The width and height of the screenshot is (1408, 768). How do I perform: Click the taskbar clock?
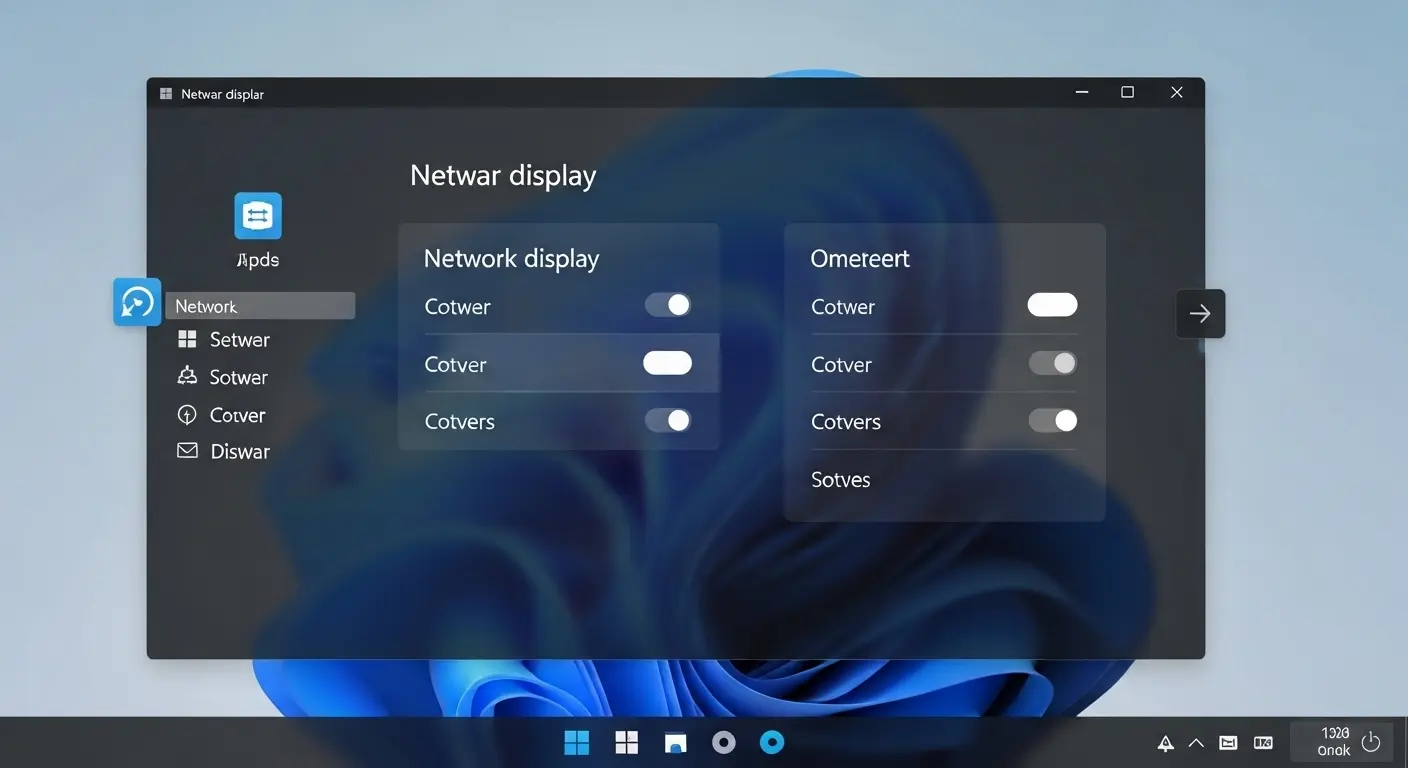1335,742
